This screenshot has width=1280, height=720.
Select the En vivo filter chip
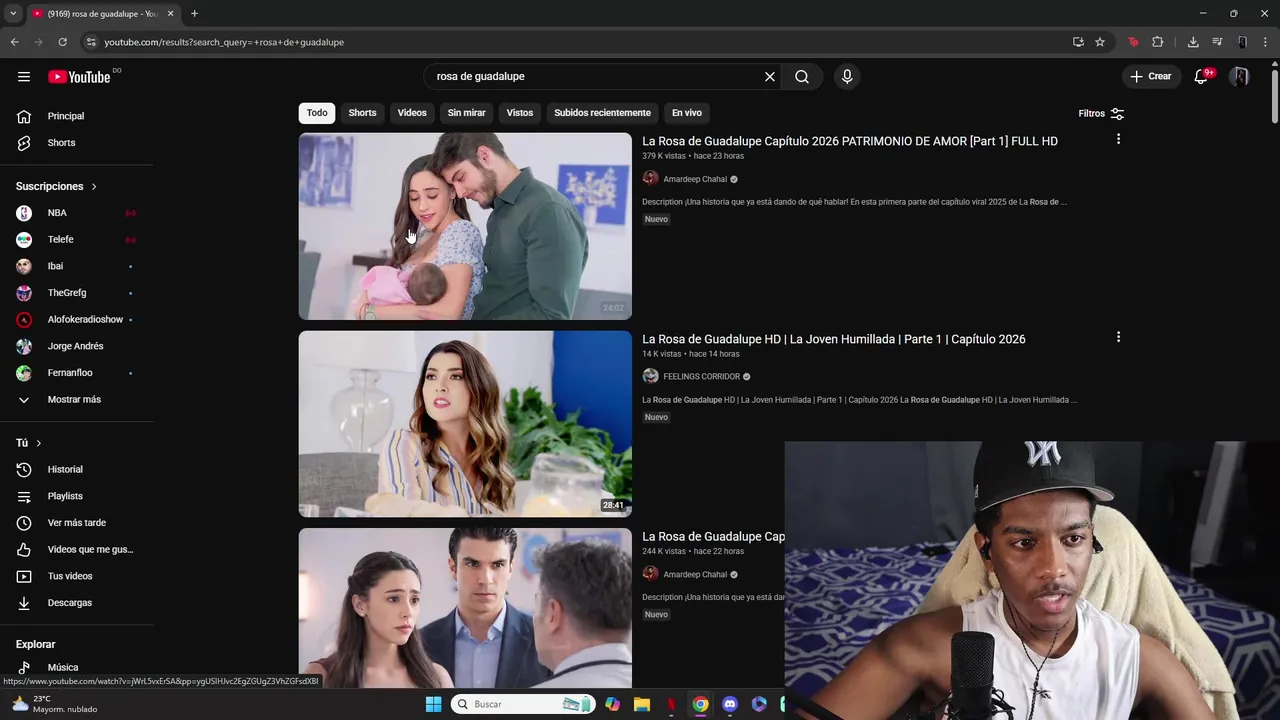(x=687, y=113)
